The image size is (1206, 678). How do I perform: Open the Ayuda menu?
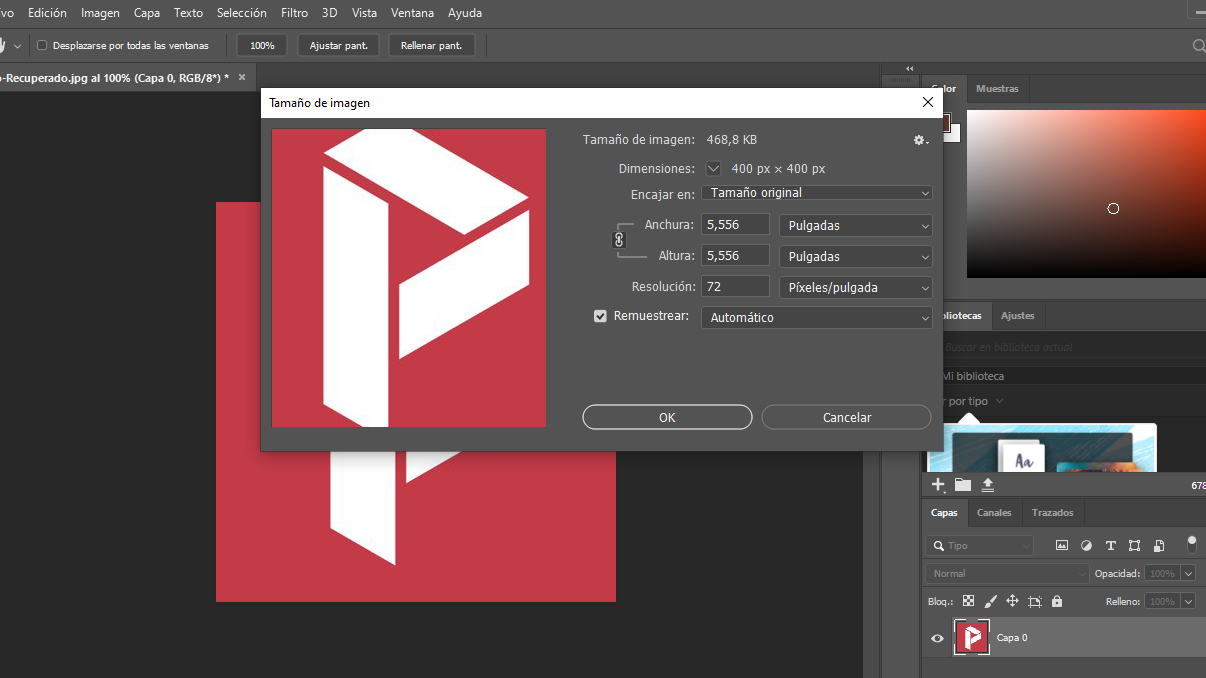point(465,13)
